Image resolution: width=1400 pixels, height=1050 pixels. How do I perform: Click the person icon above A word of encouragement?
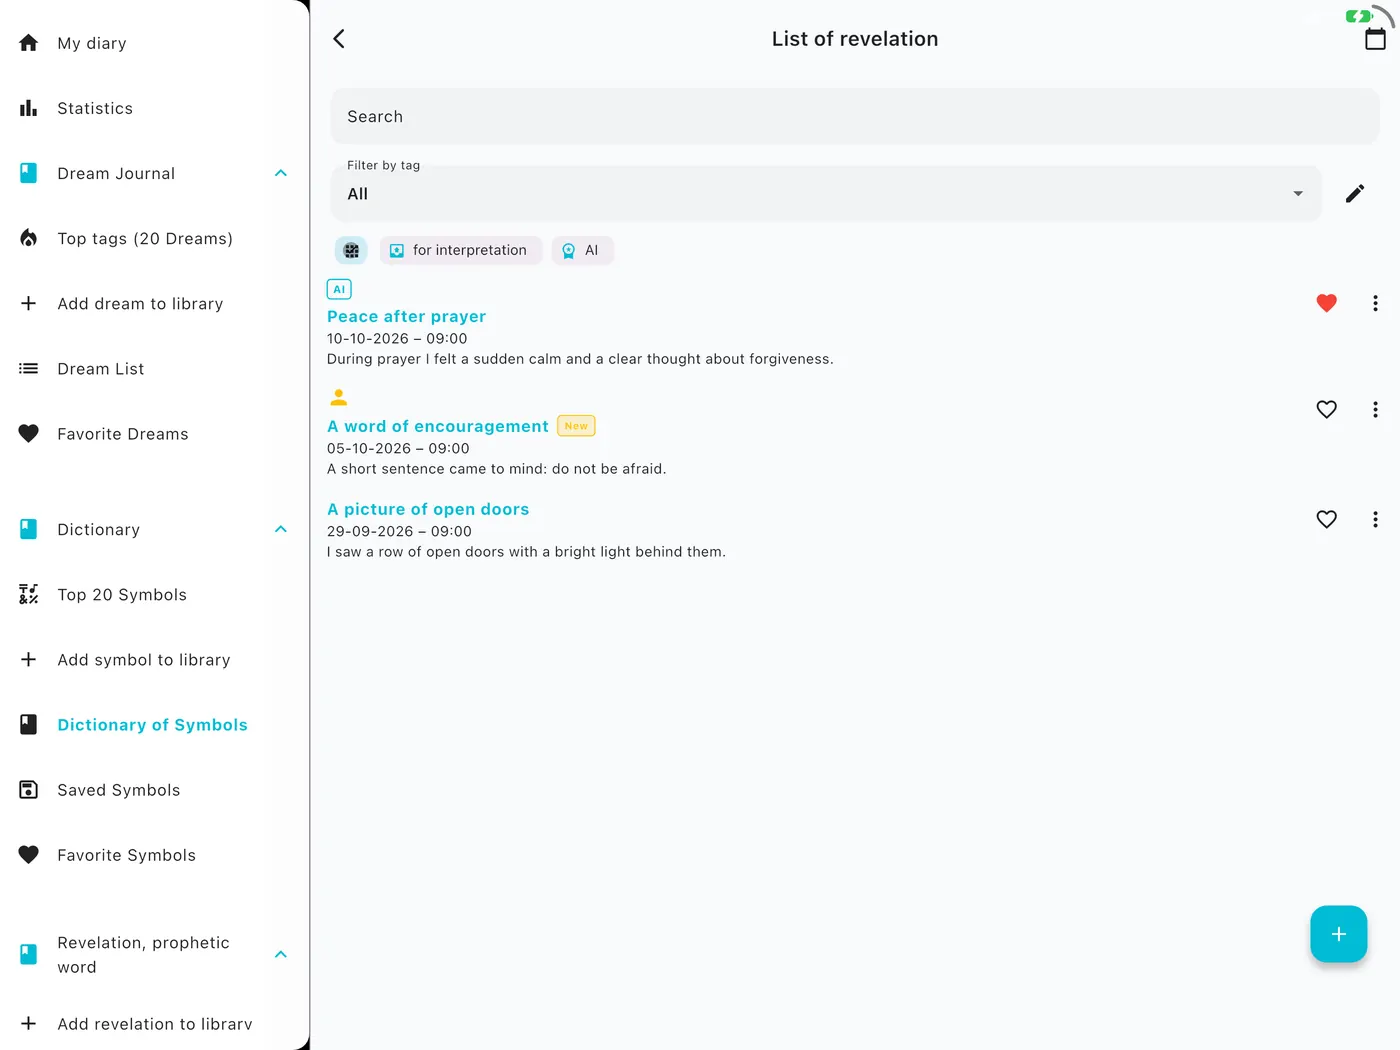(x=339, y=397)
